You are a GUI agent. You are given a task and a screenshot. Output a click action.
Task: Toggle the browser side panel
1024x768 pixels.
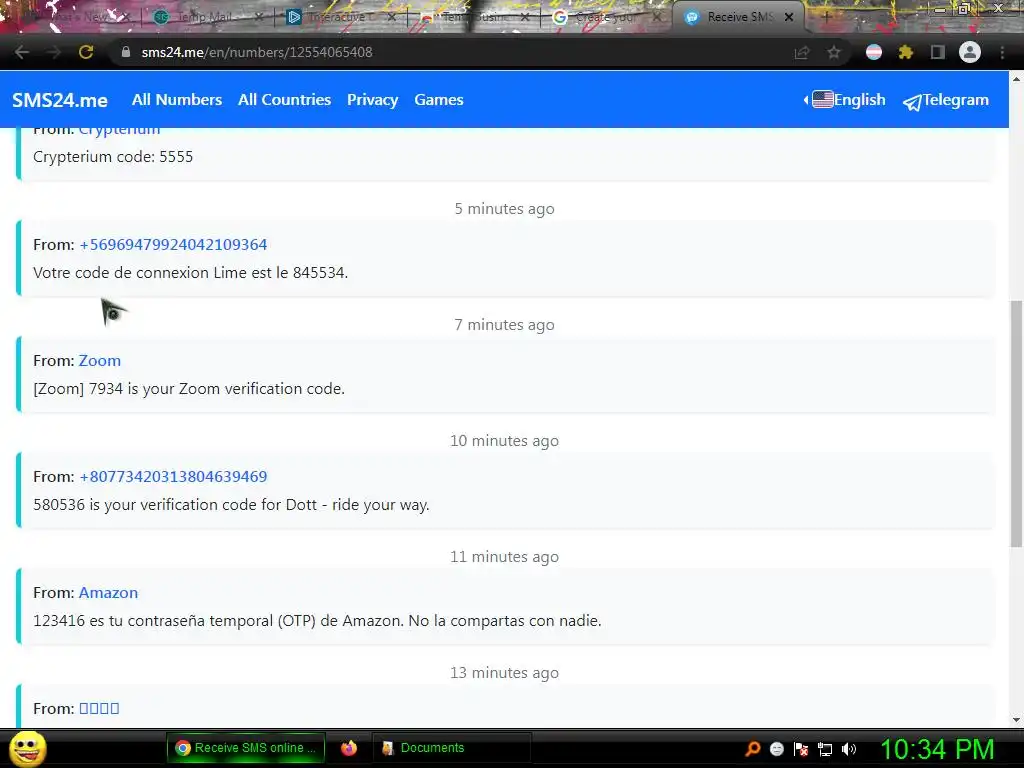coord(938,52)
